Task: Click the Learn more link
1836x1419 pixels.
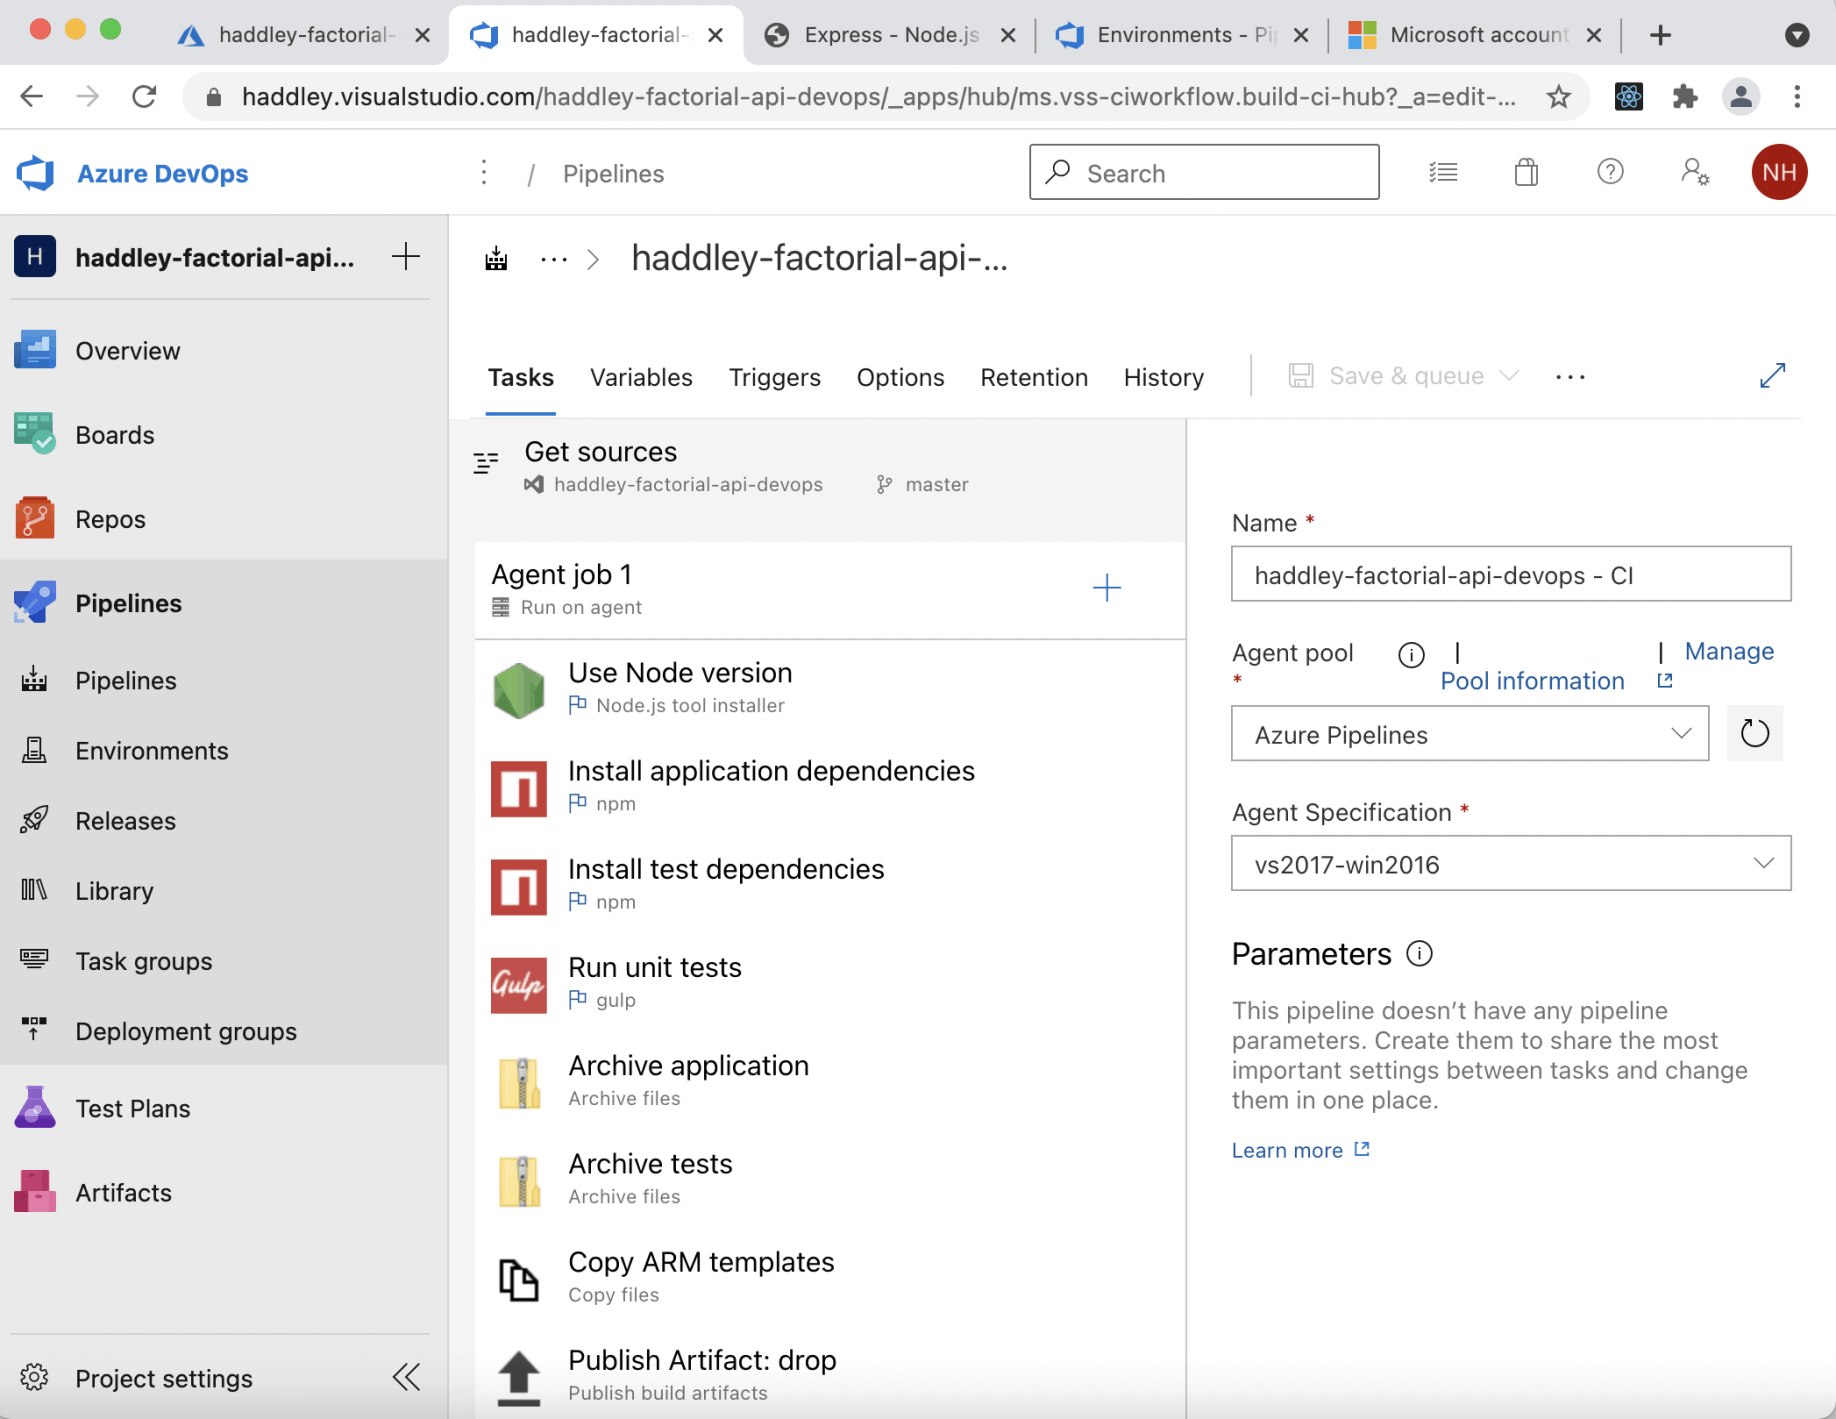Action: pos(1287,1150)
